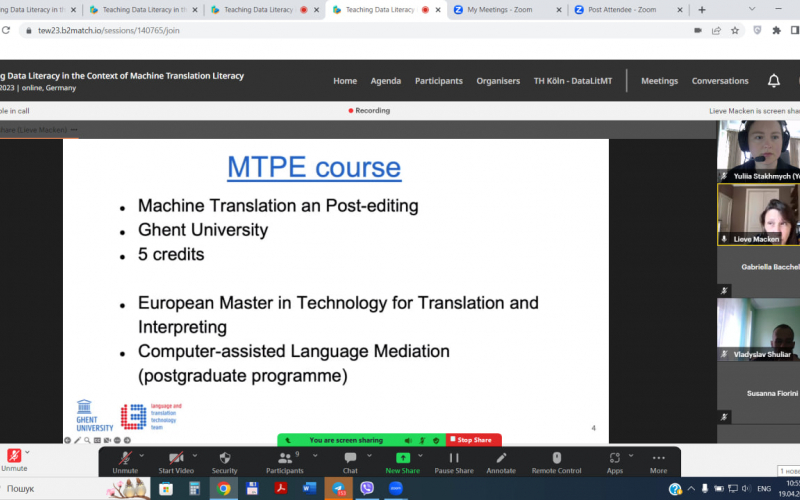The height and width of the screenshot is (500, 800).
Task: Click the MTPE course slide title link
Action: (314, 167)
